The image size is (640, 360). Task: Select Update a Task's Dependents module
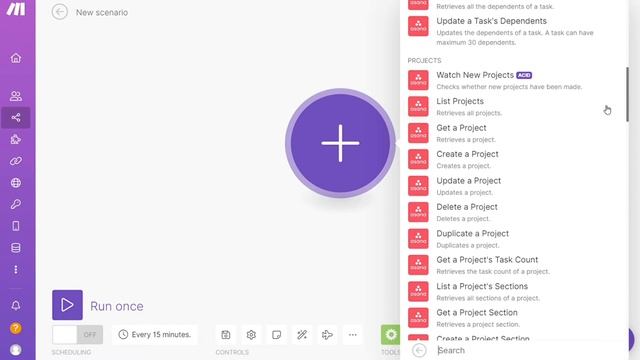point(513,31)
